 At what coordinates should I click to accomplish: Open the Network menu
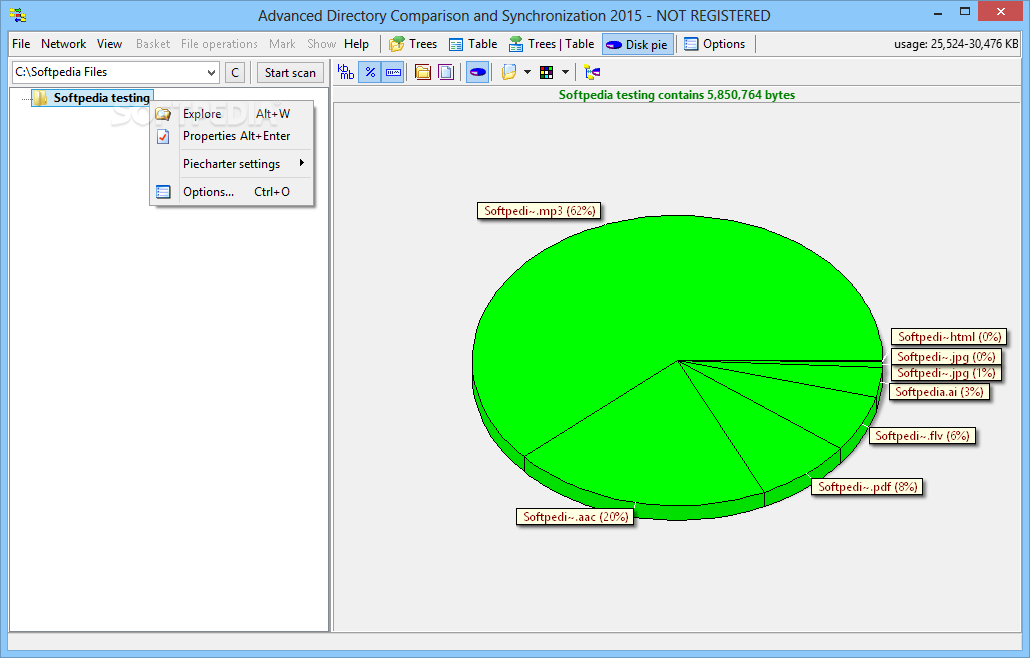tap(64, 44)
